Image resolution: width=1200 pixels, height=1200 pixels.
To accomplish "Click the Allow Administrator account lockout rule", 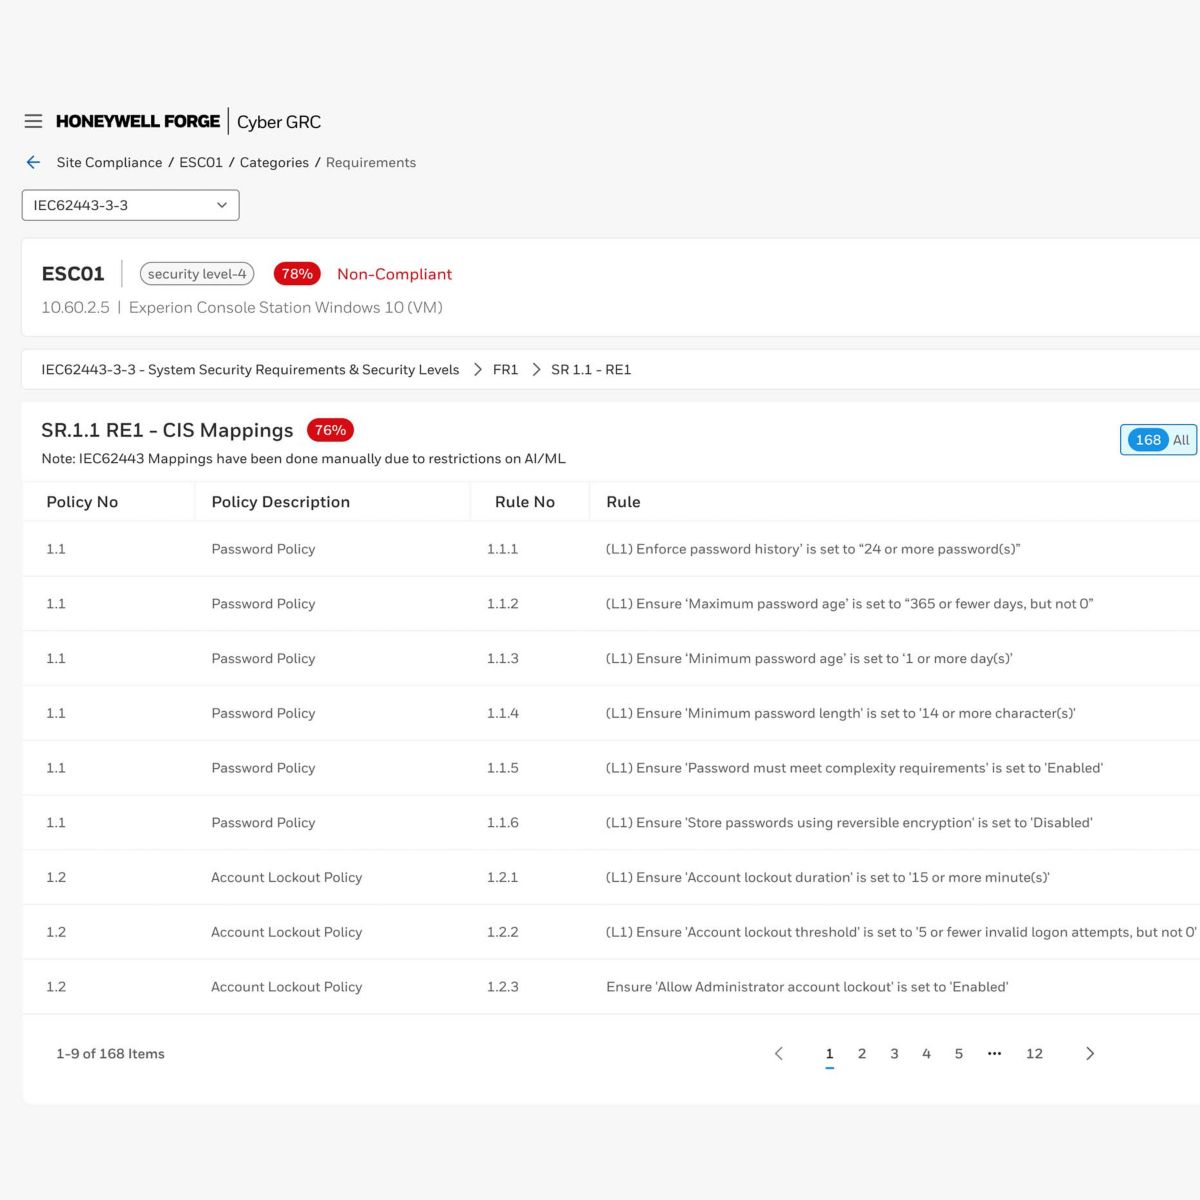I will [x=807, y=986].
